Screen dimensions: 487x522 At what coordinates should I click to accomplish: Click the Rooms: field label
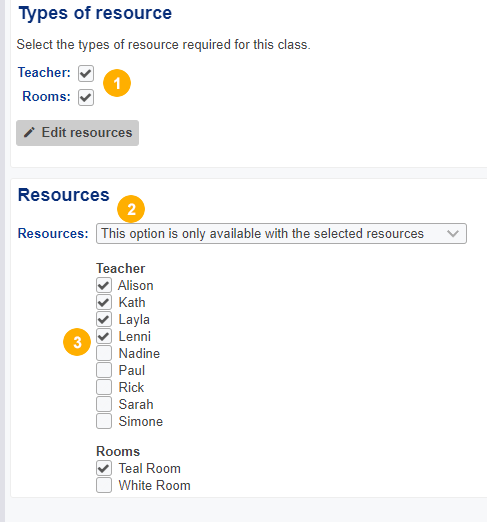[x=46, y=96]
